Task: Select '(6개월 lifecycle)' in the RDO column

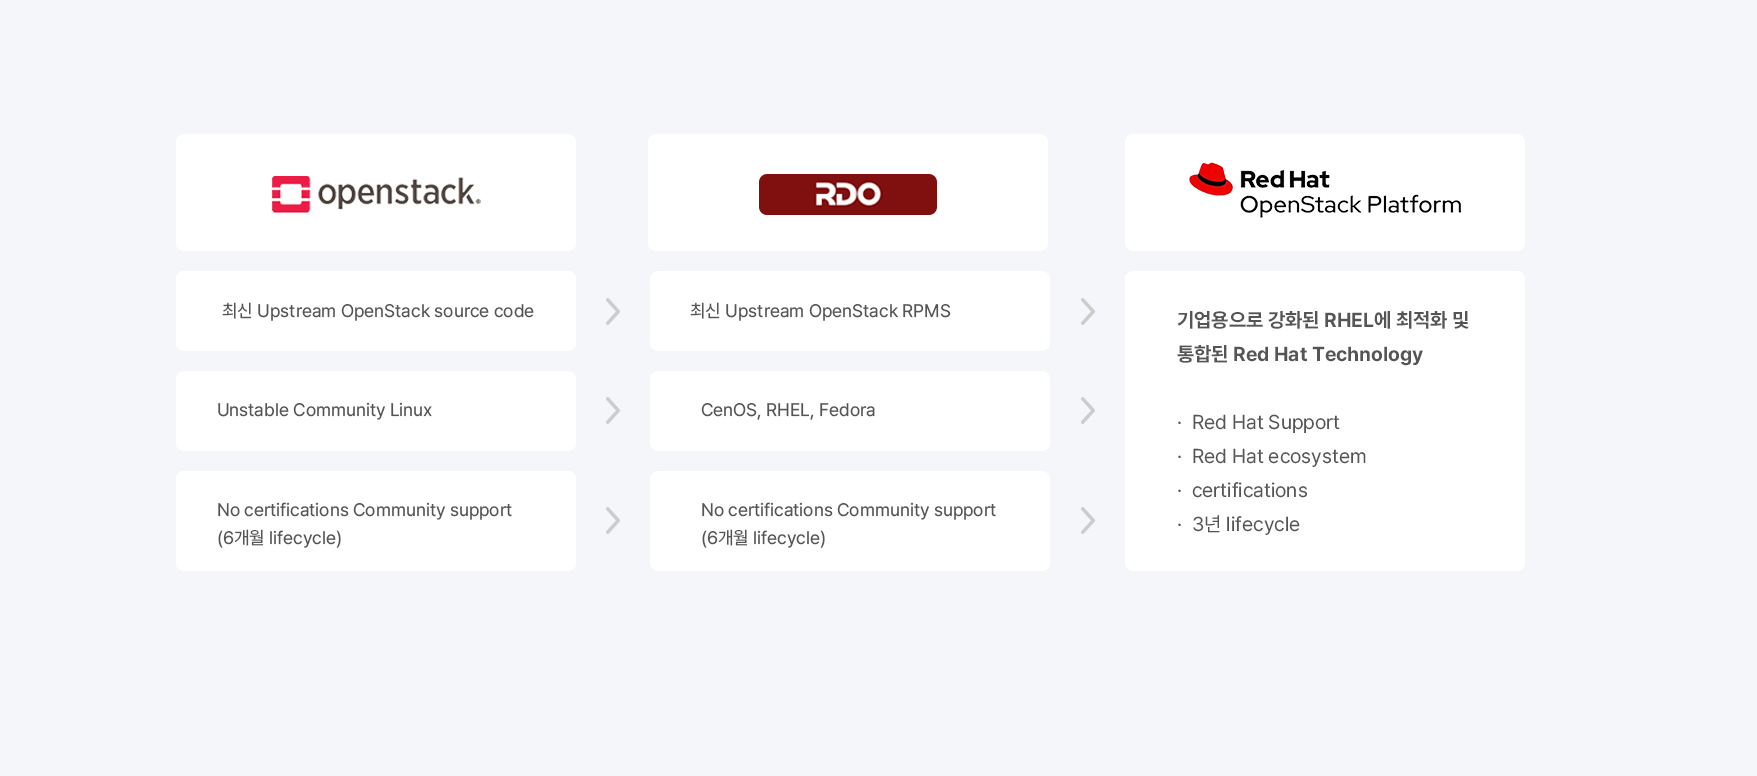Action: pos(763,538)
